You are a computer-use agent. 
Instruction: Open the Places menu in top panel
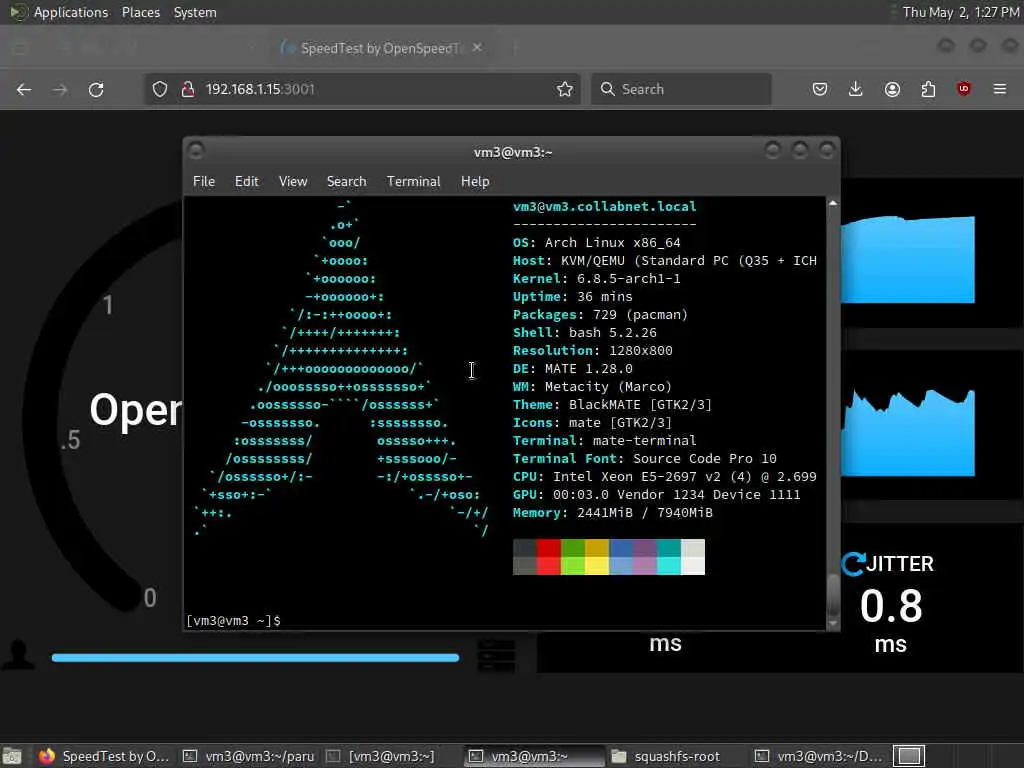tap(140, 12)
